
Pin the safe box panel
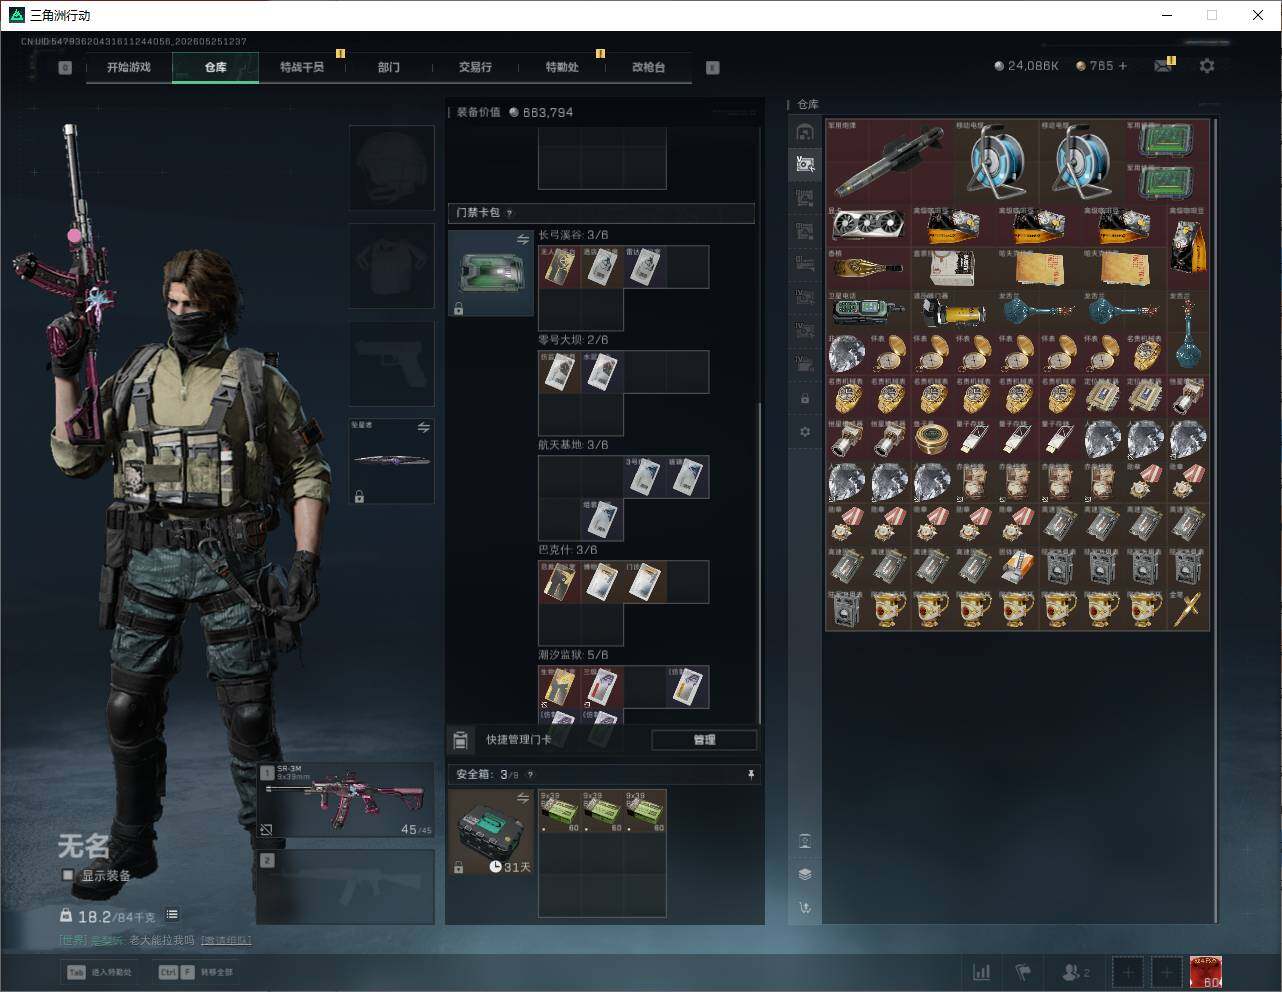point(751,775)
